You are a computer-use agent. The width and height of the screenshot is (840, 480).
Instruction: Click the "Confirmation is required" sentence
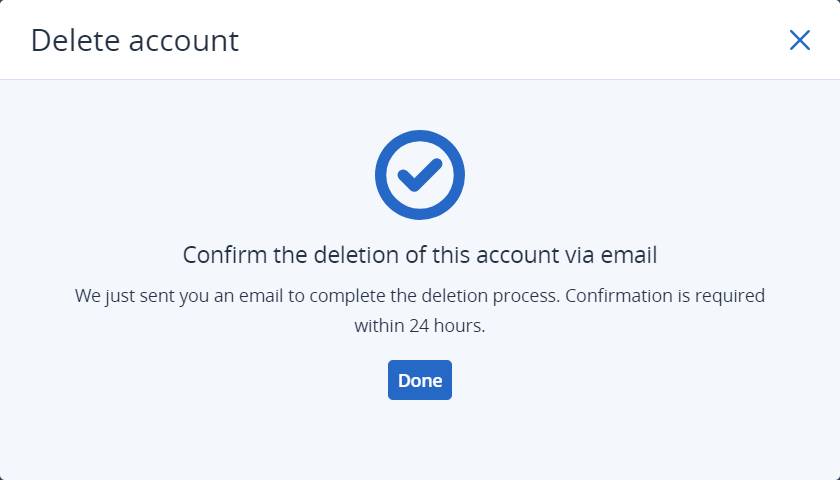665,296
